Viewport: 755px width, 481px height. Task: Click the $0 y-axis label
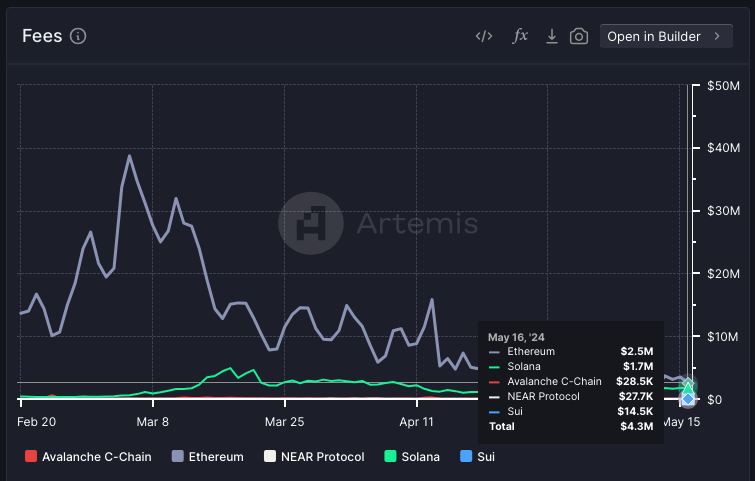715,400
